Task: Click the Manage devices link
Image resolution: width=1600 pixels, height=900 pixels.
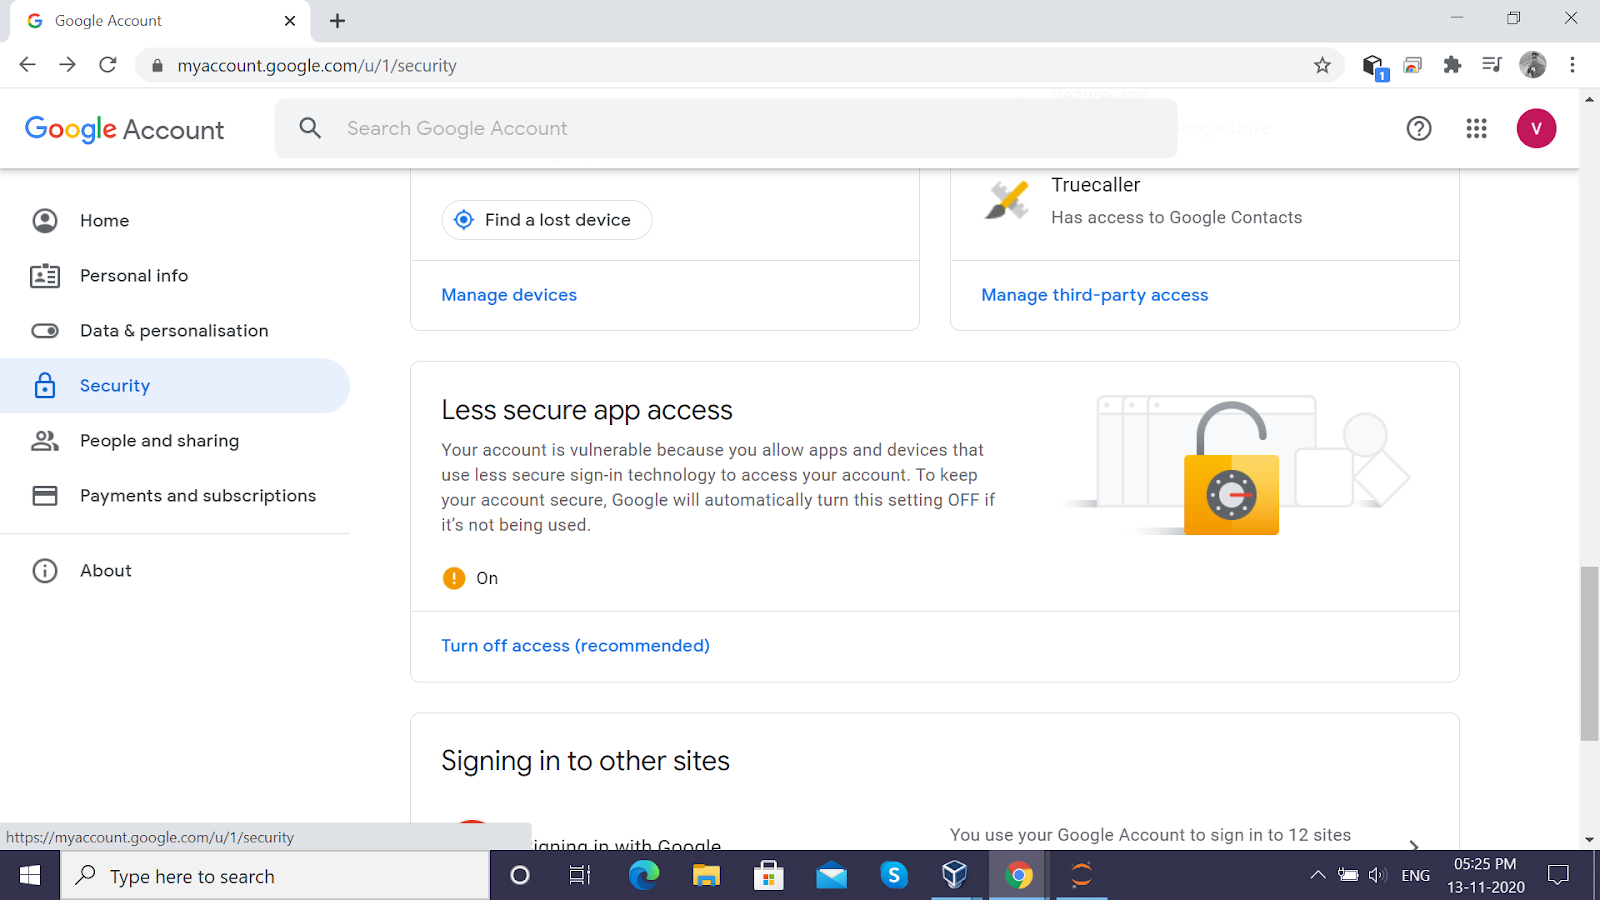Action: coord(508,294)
